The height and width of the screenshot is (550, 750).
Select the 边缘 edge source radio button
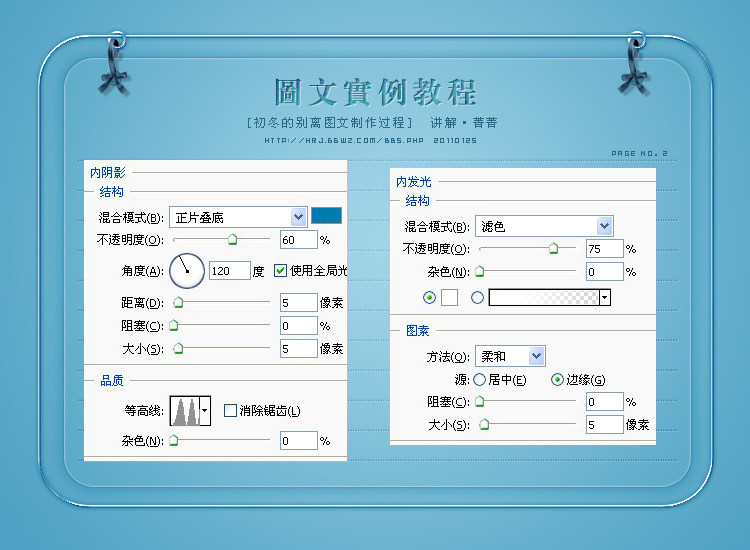tap(557, 380)
